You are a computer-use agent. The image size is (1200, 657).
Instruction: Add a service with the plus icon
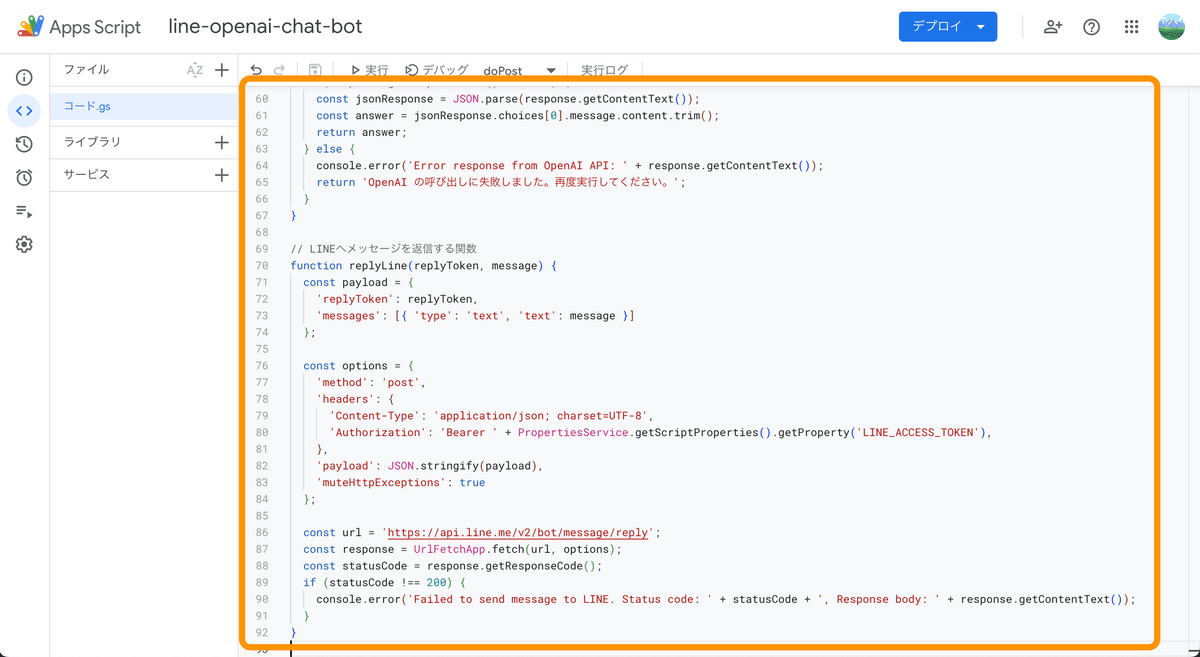click(222, 175)
